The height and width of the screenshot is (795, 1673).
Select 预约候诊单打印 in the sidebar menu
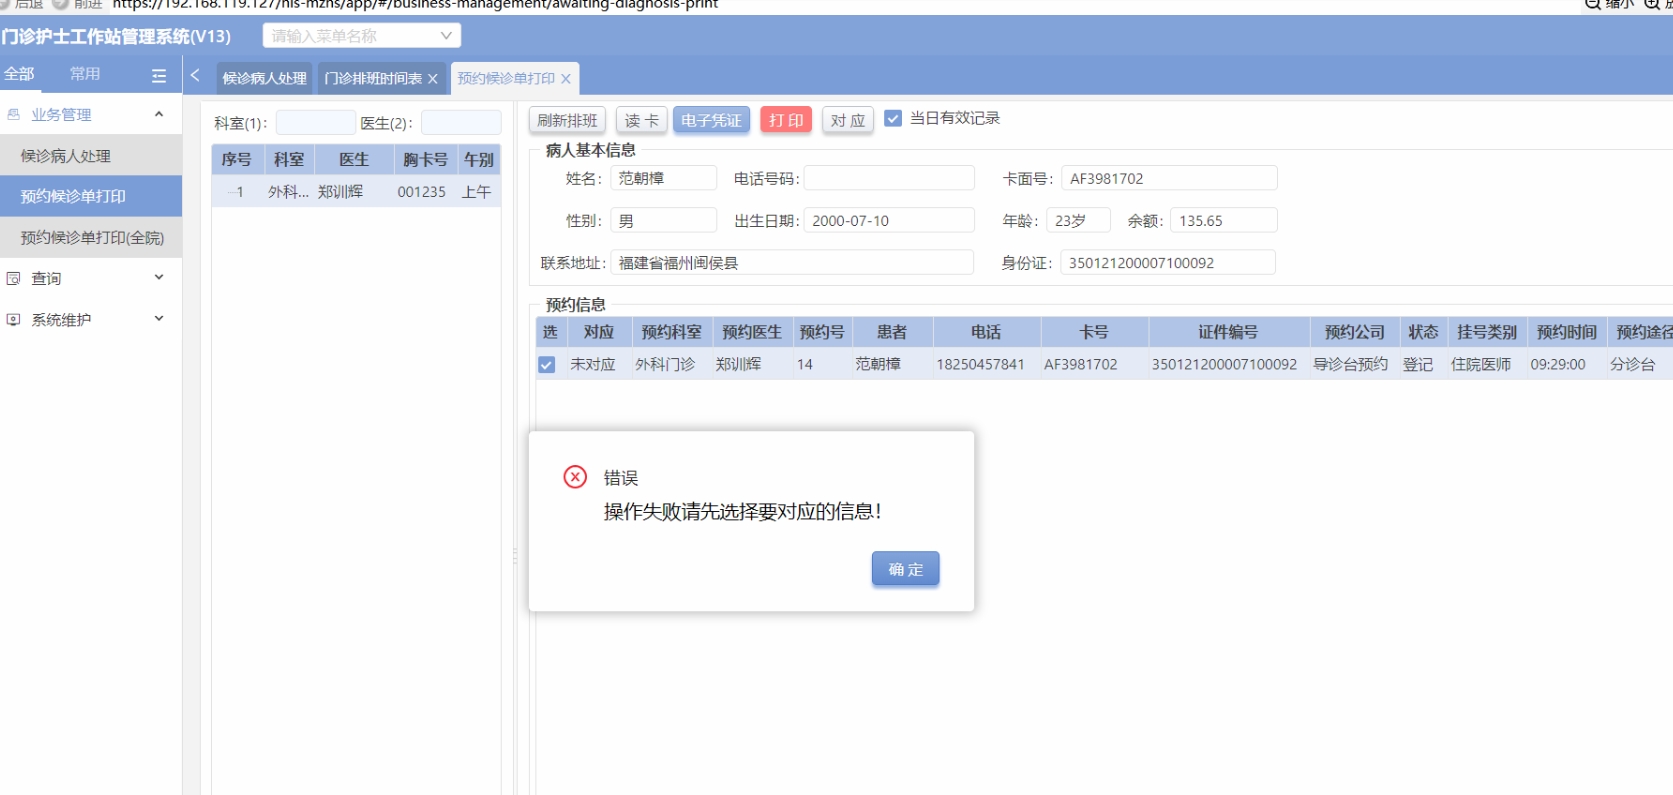(91, 196)
